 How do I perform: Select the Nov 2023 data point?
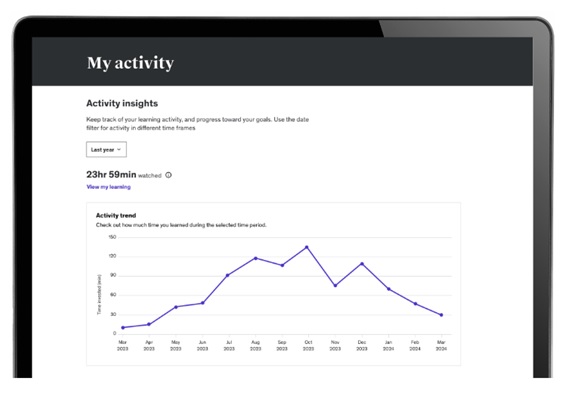(x=335, y=285)
